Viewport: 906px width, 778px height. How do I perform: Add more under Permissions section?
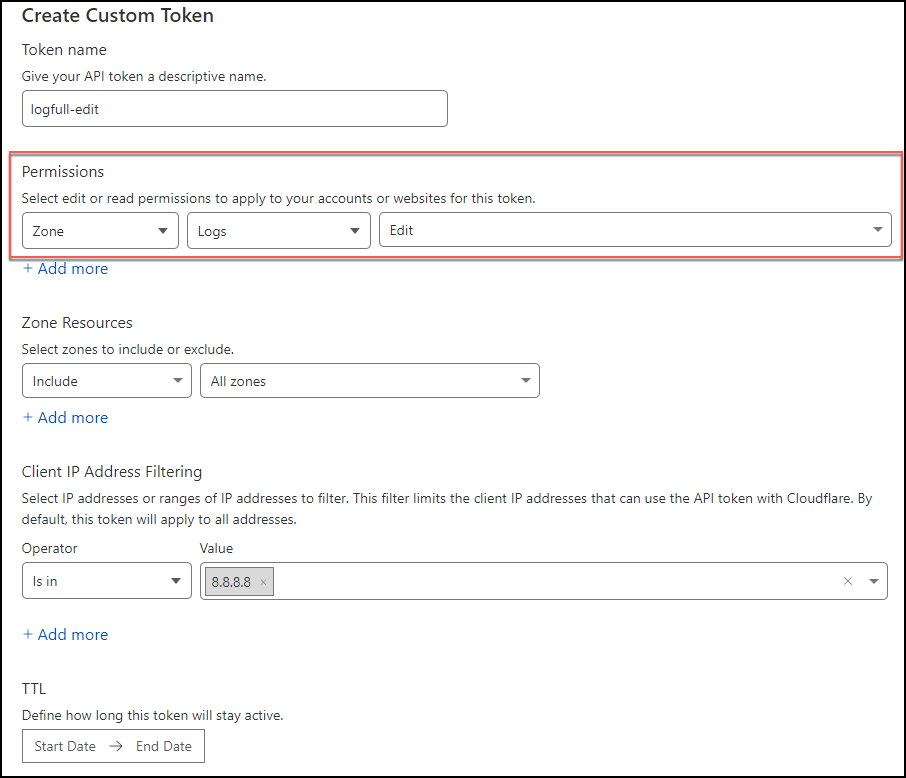tap(65, 269)
